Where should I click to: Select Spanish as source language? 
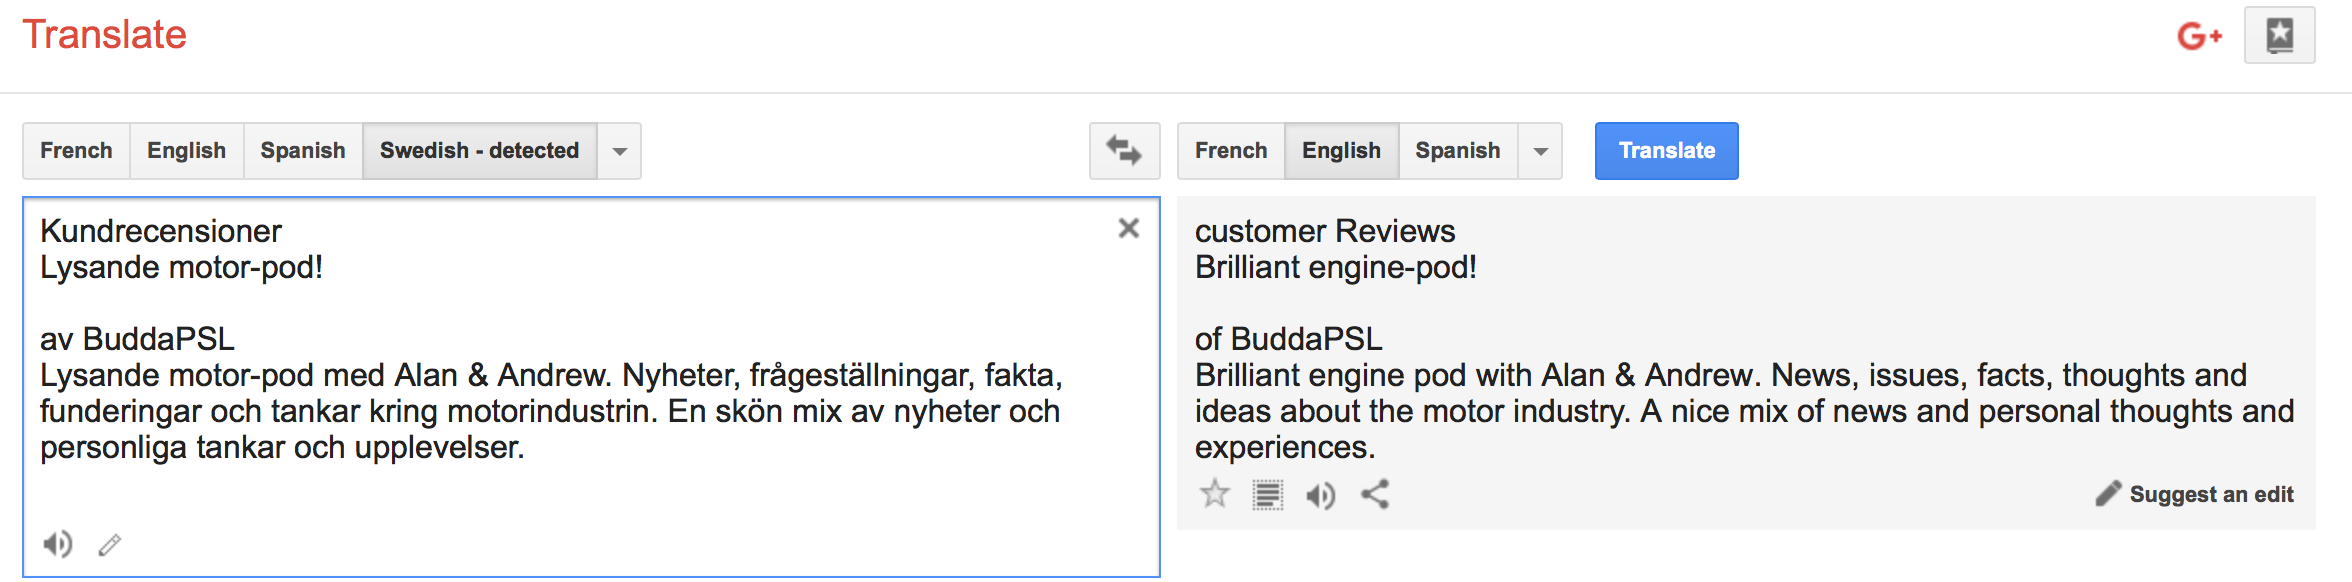tap(303, 151)
